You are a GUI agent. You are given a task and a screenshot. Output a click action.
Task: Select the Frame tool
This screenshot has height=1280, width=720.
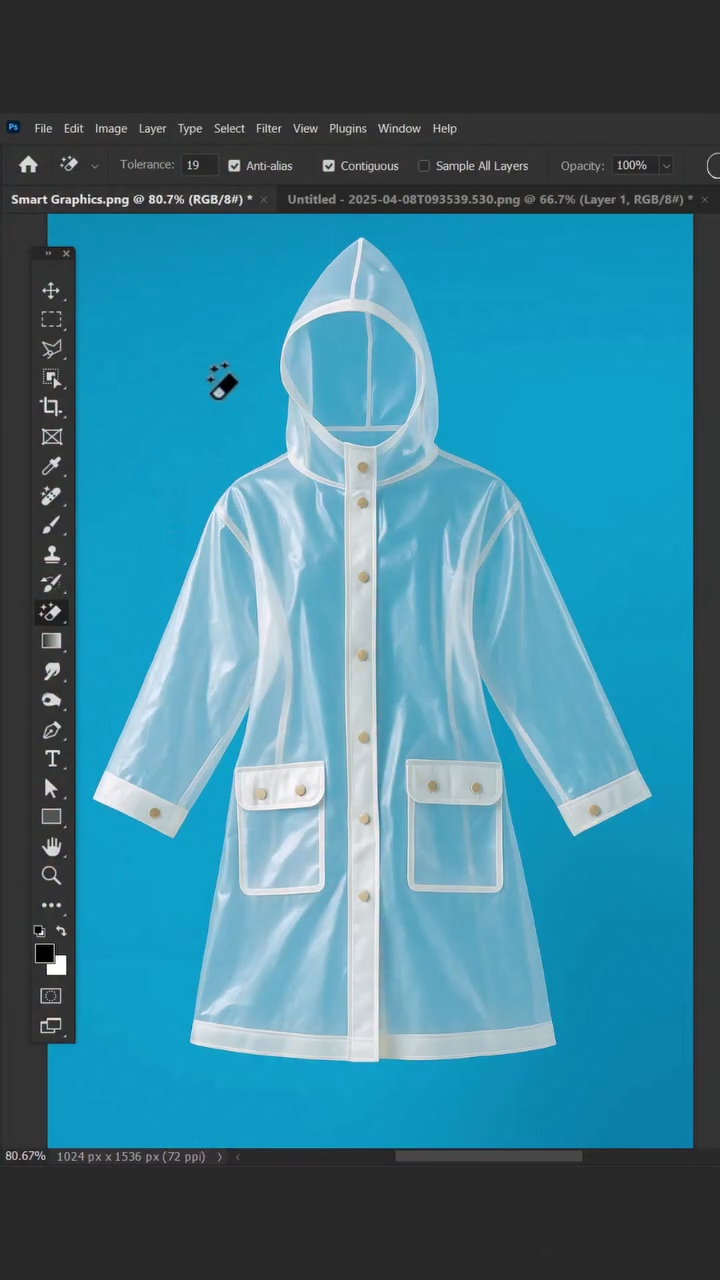(x=51, y=437)
